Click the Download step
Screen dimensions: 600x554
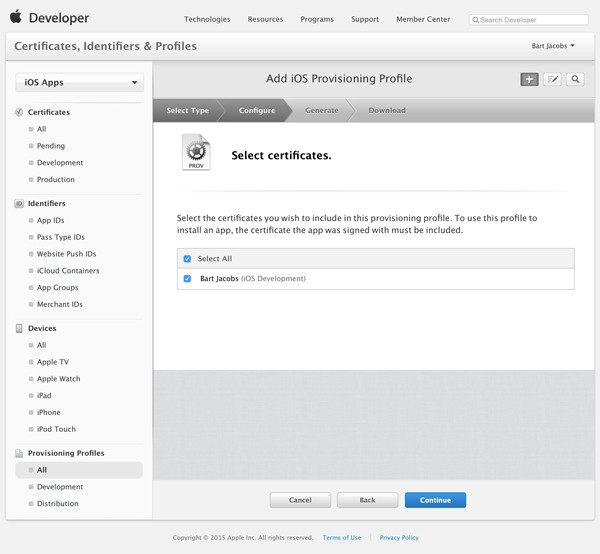[387, 110]
